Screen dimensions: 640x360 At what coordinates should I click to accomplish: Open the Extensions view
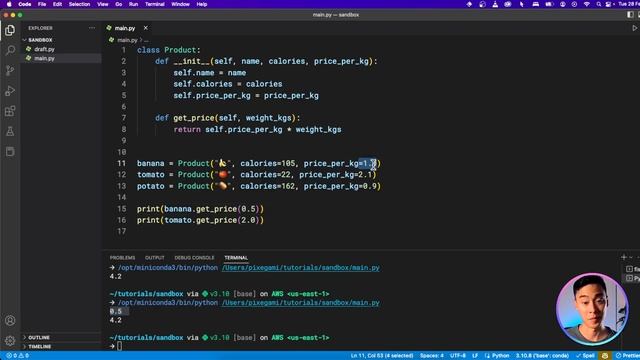10,111
